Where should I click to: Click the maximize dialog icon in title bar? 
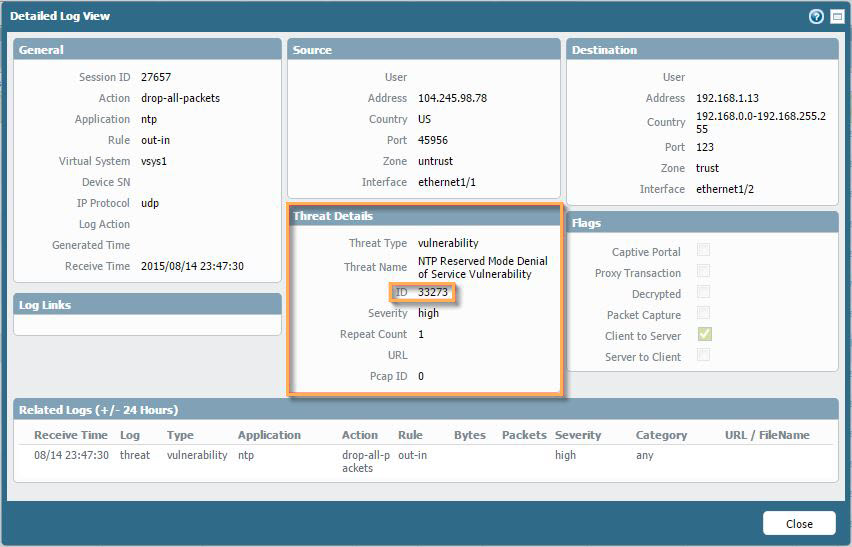836,17
